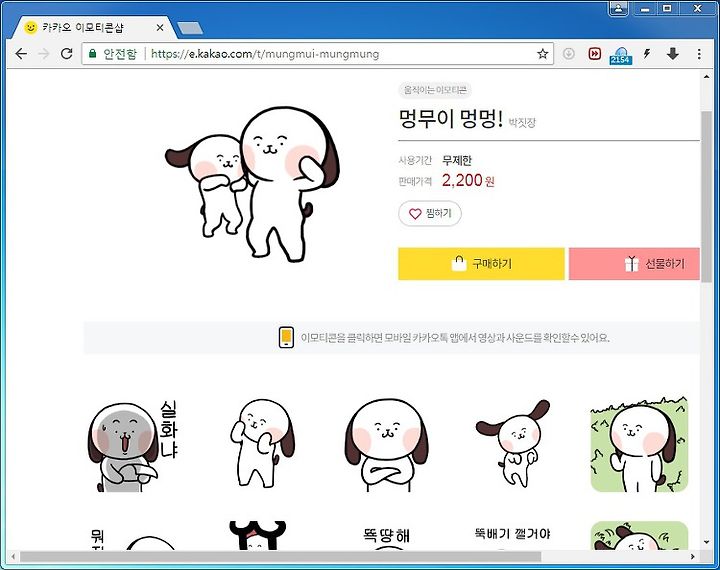The image size is (720, 570).
Task: Click the pink 선물하기 gift button
Action: tap(634, 264)
